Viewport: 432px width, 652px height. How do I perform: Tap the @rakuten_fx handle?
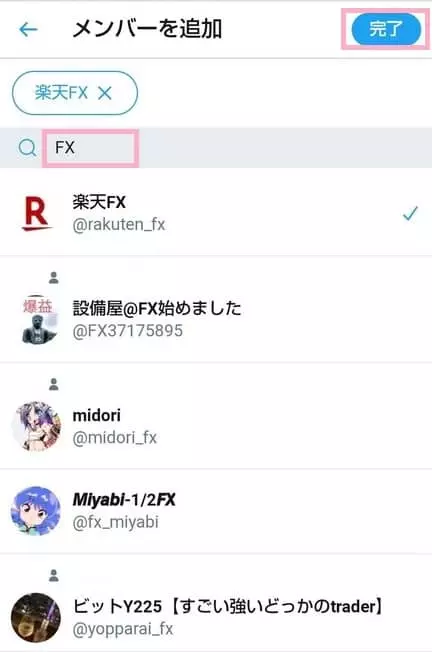pos(119,225)
